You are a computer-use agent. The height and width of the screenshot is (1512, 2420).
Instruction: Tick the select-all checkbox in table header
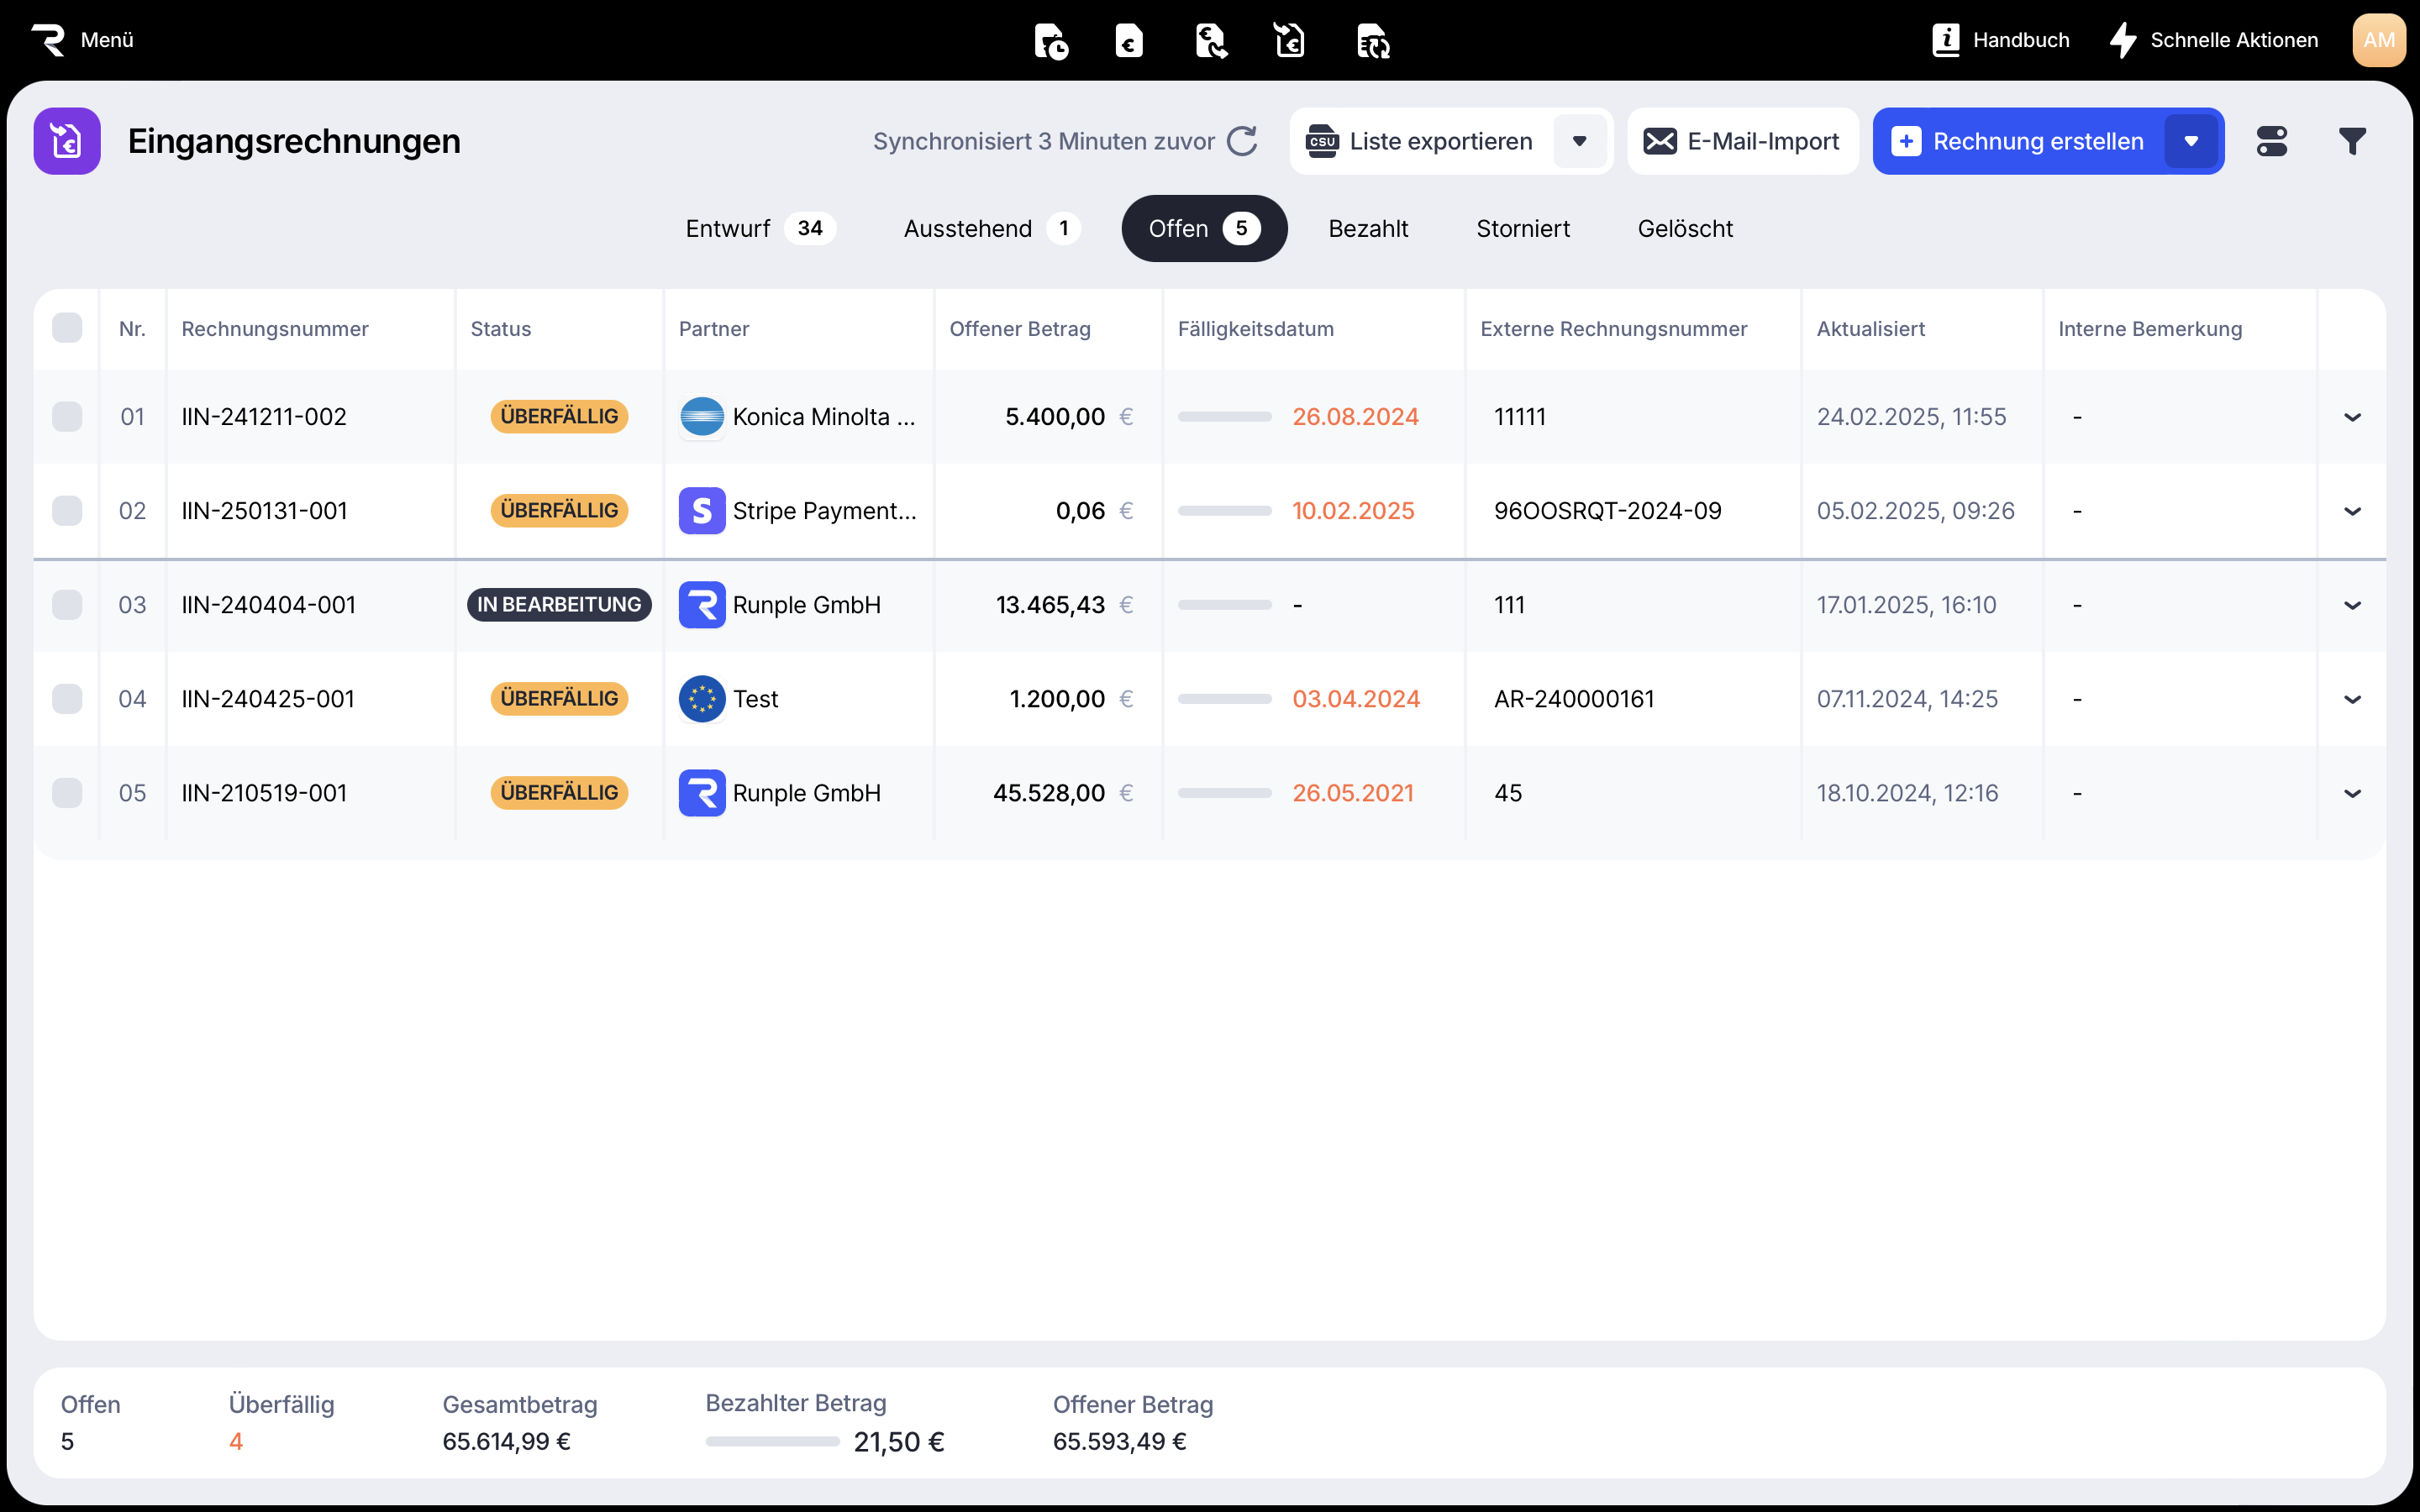pyautogui.click(x=67, y=328)
